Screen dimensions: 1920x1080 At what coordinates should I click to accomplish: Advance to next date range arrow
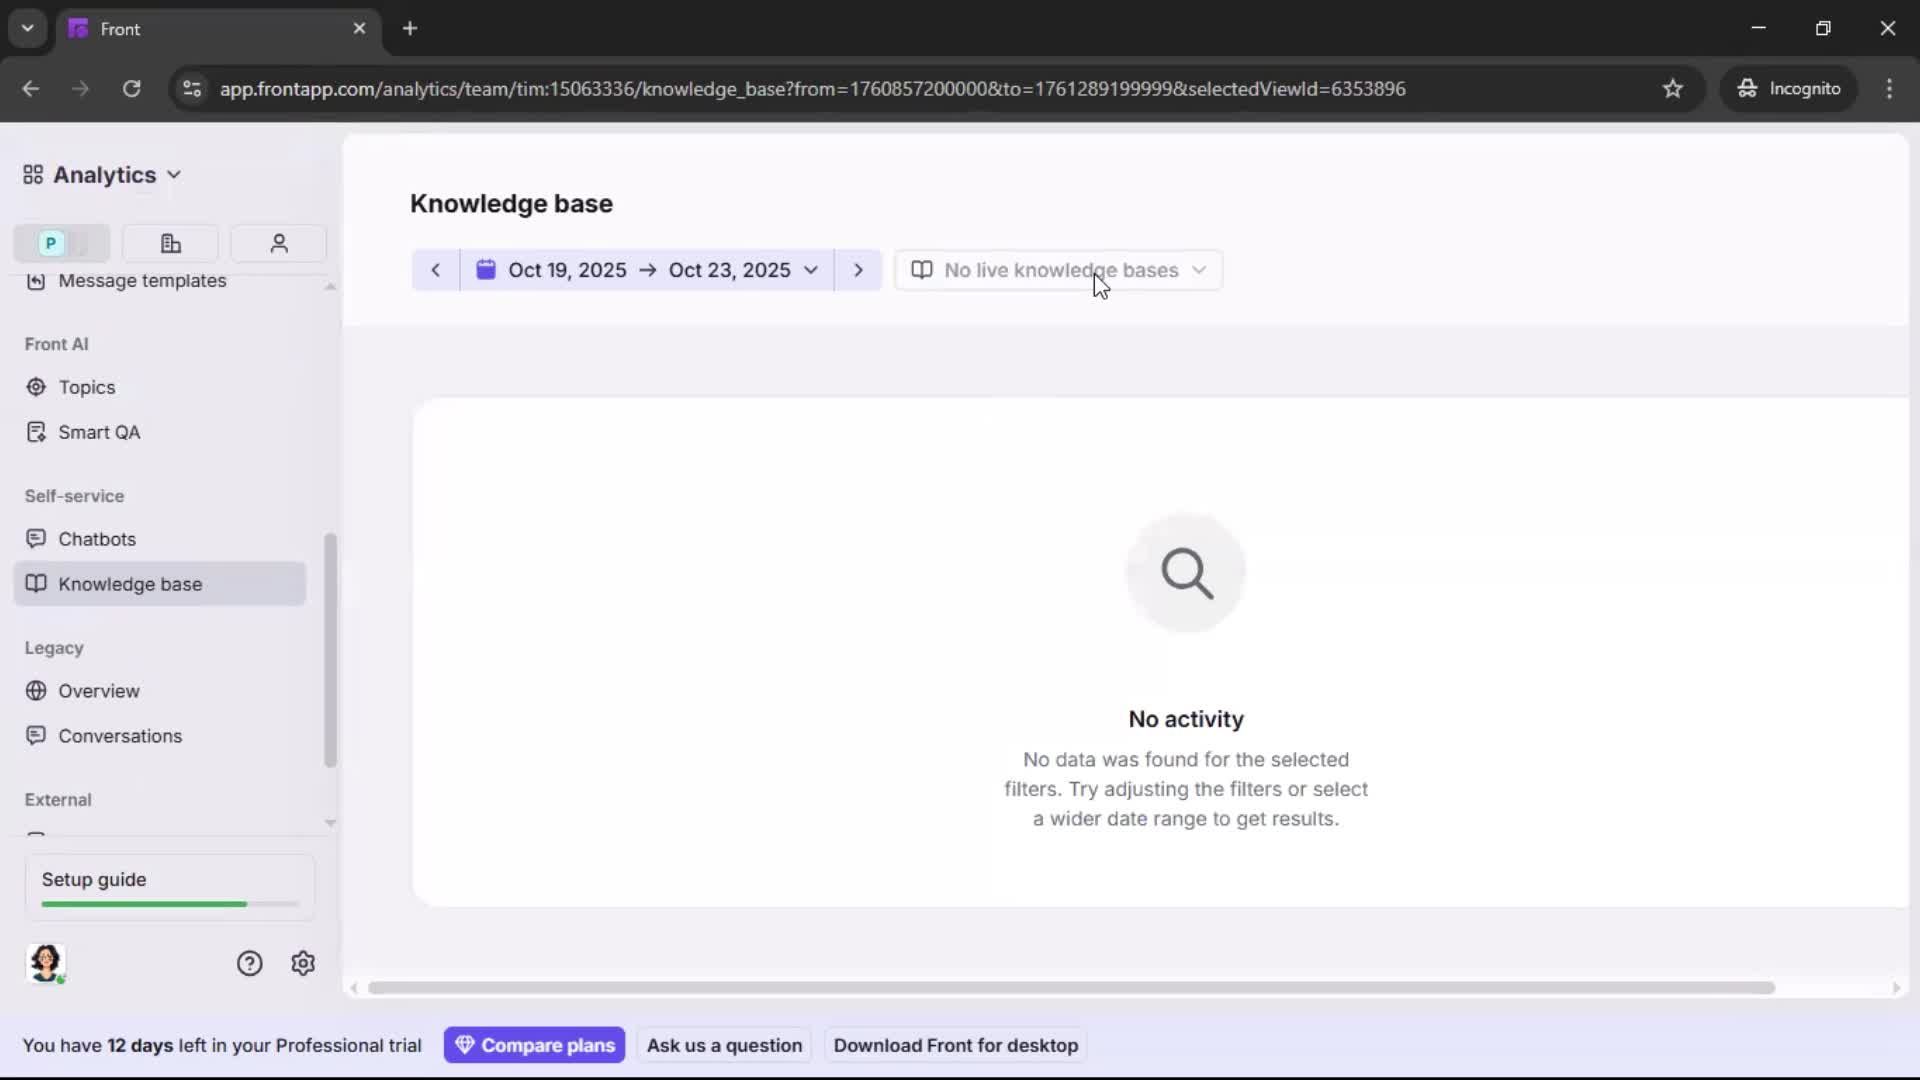click(x=858, y=270)
